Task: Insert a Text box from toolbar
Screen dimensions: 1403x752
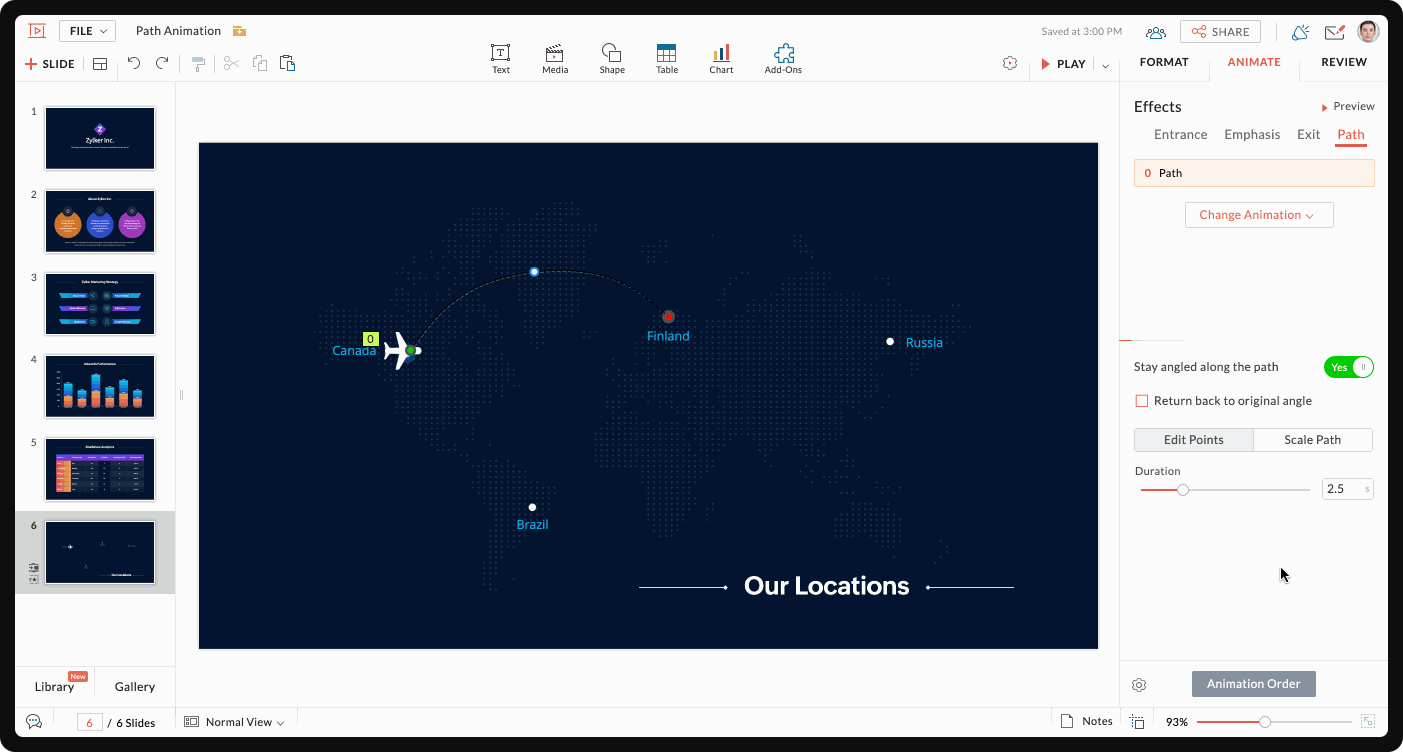Action: 500,59
